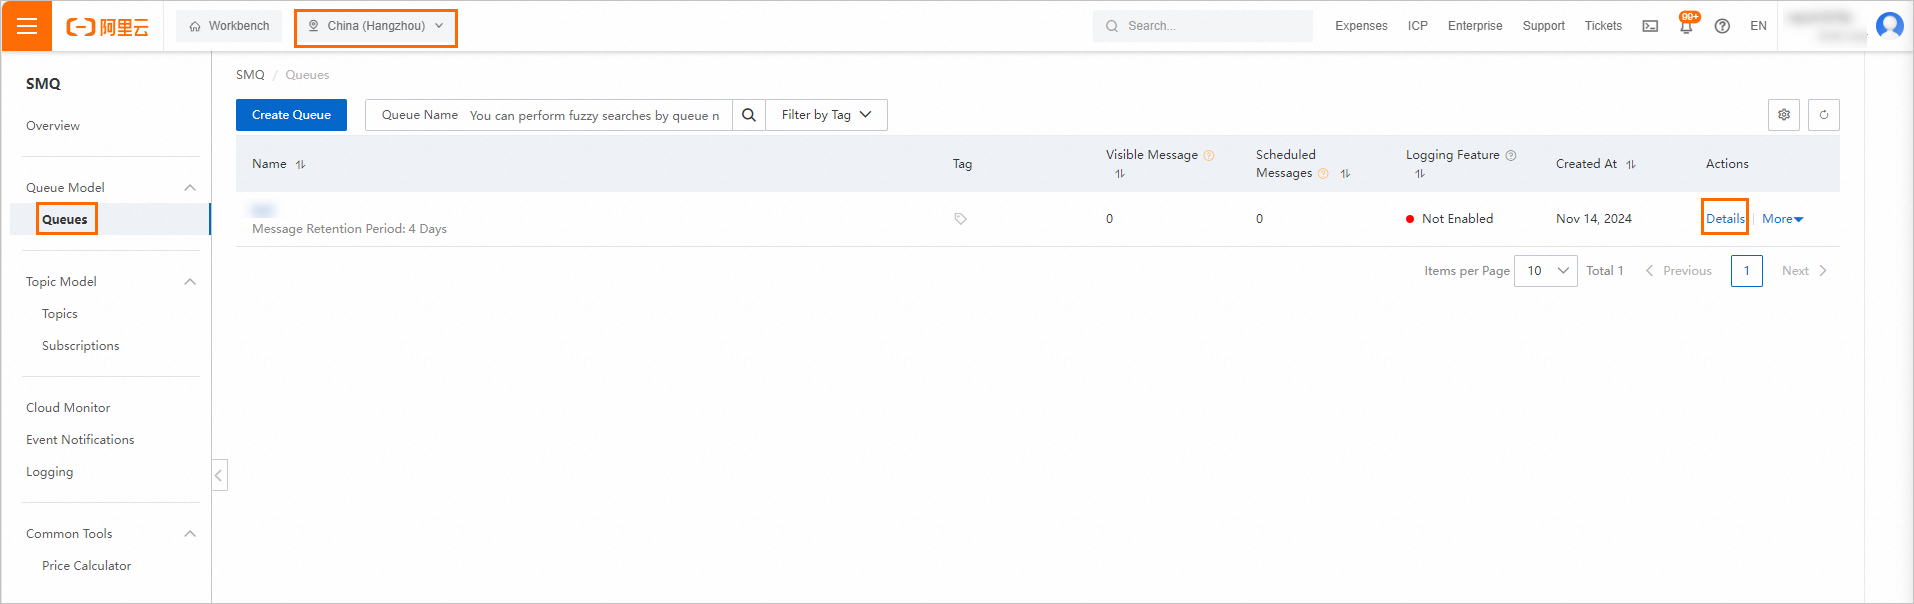Open the ICP link
1914x604 pixels.
point(1418,26)
